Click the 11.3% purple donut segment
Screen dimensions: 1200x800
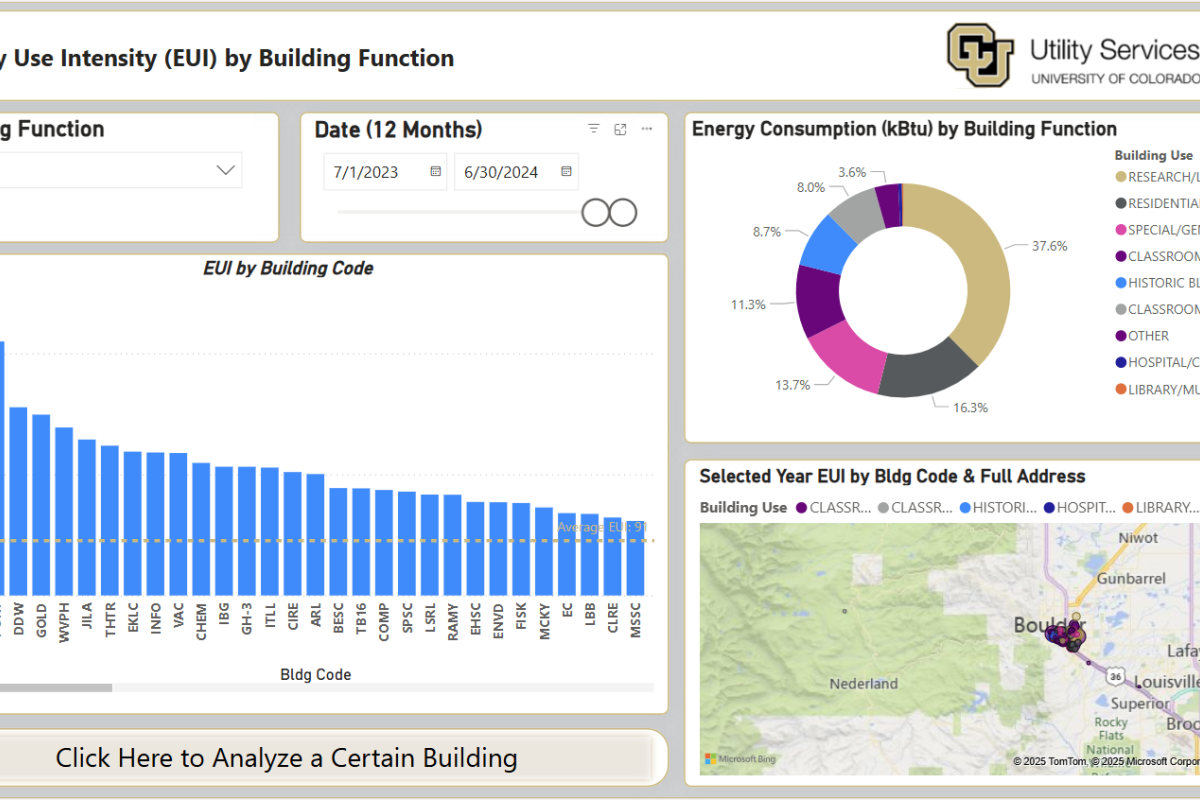pyautogui.click(x=818, y=303)
